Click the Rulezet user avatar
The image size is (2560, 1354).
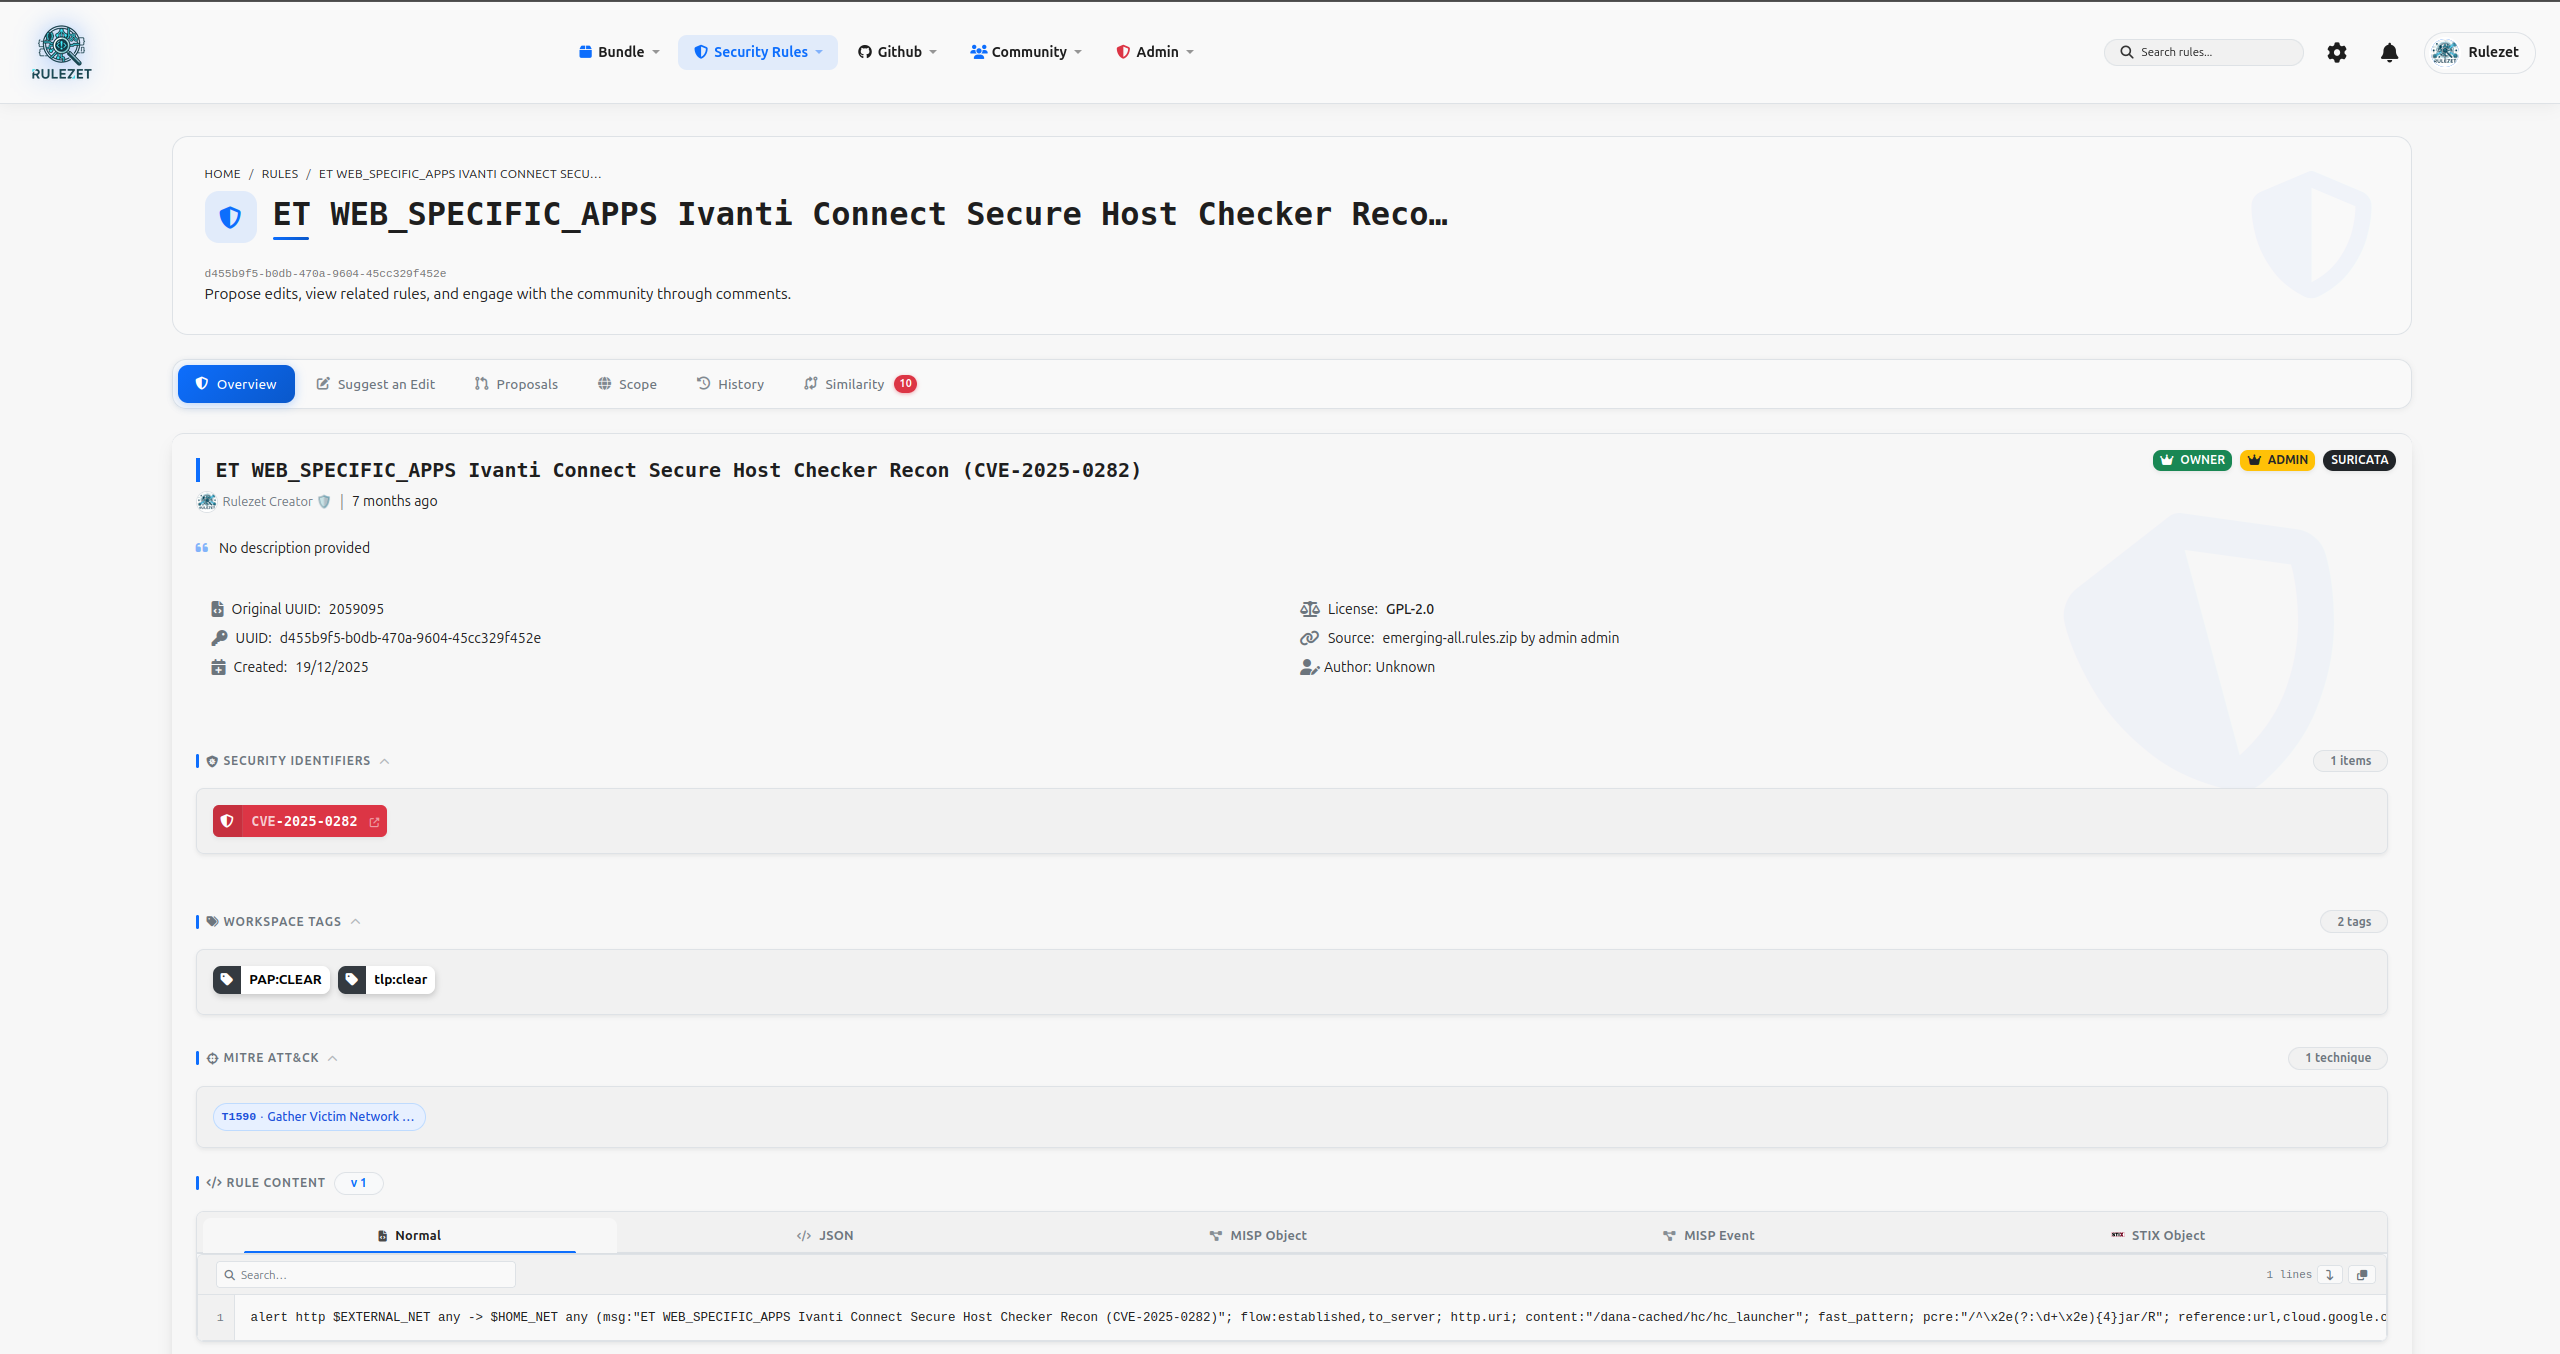2445,52
